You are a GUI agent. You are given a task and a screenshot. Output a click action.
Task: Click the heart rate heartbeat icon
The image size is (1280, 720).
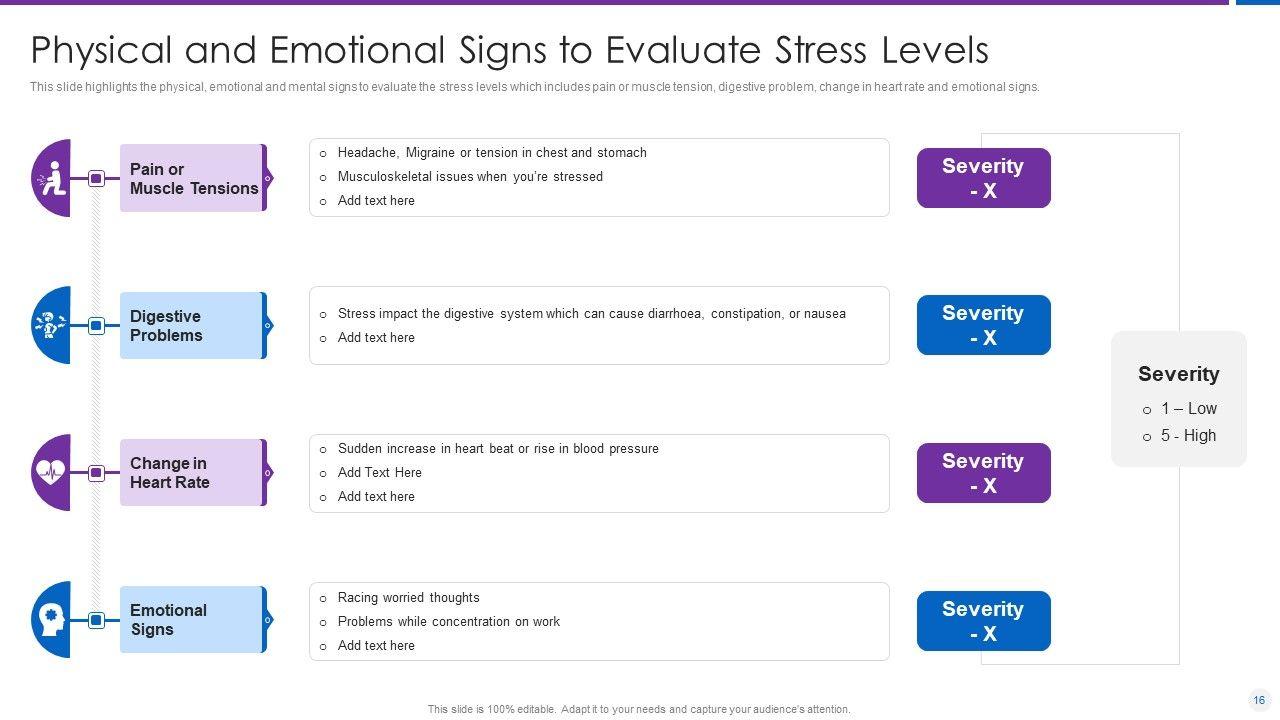(50, 473)
